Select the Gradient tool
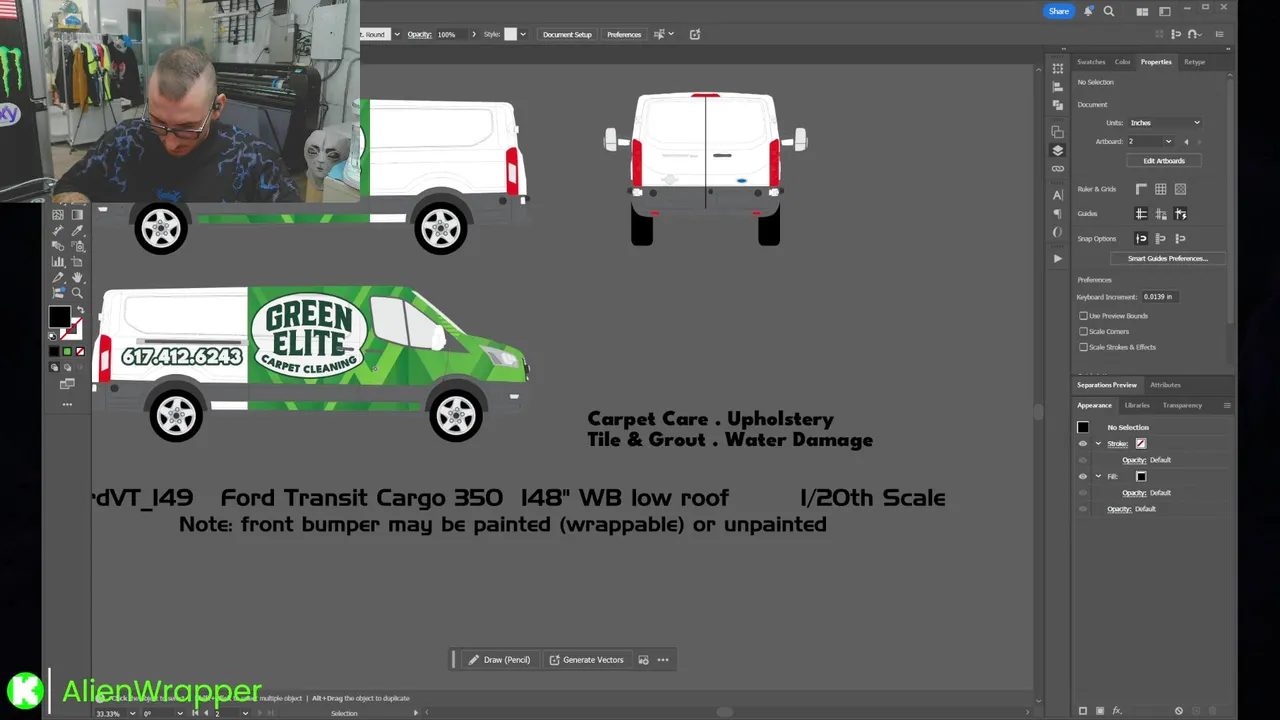1280x720 pixels. [x=77, y=215]
